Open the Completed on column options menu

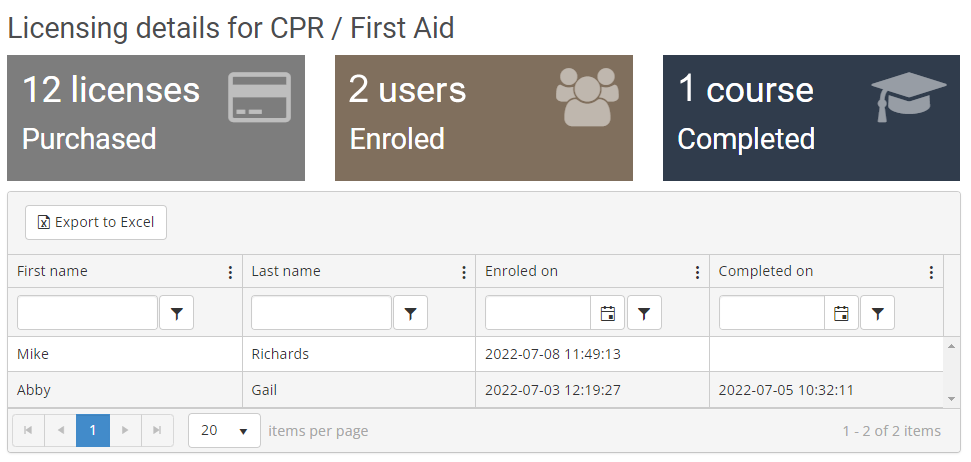[931, 272]
